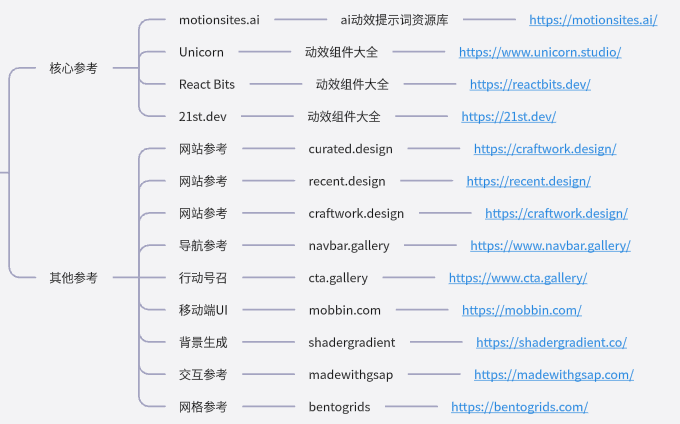This screenshot has height=424, width=680.
Task: Select the plain-text bentogrids node
Action: coord(339,407)
